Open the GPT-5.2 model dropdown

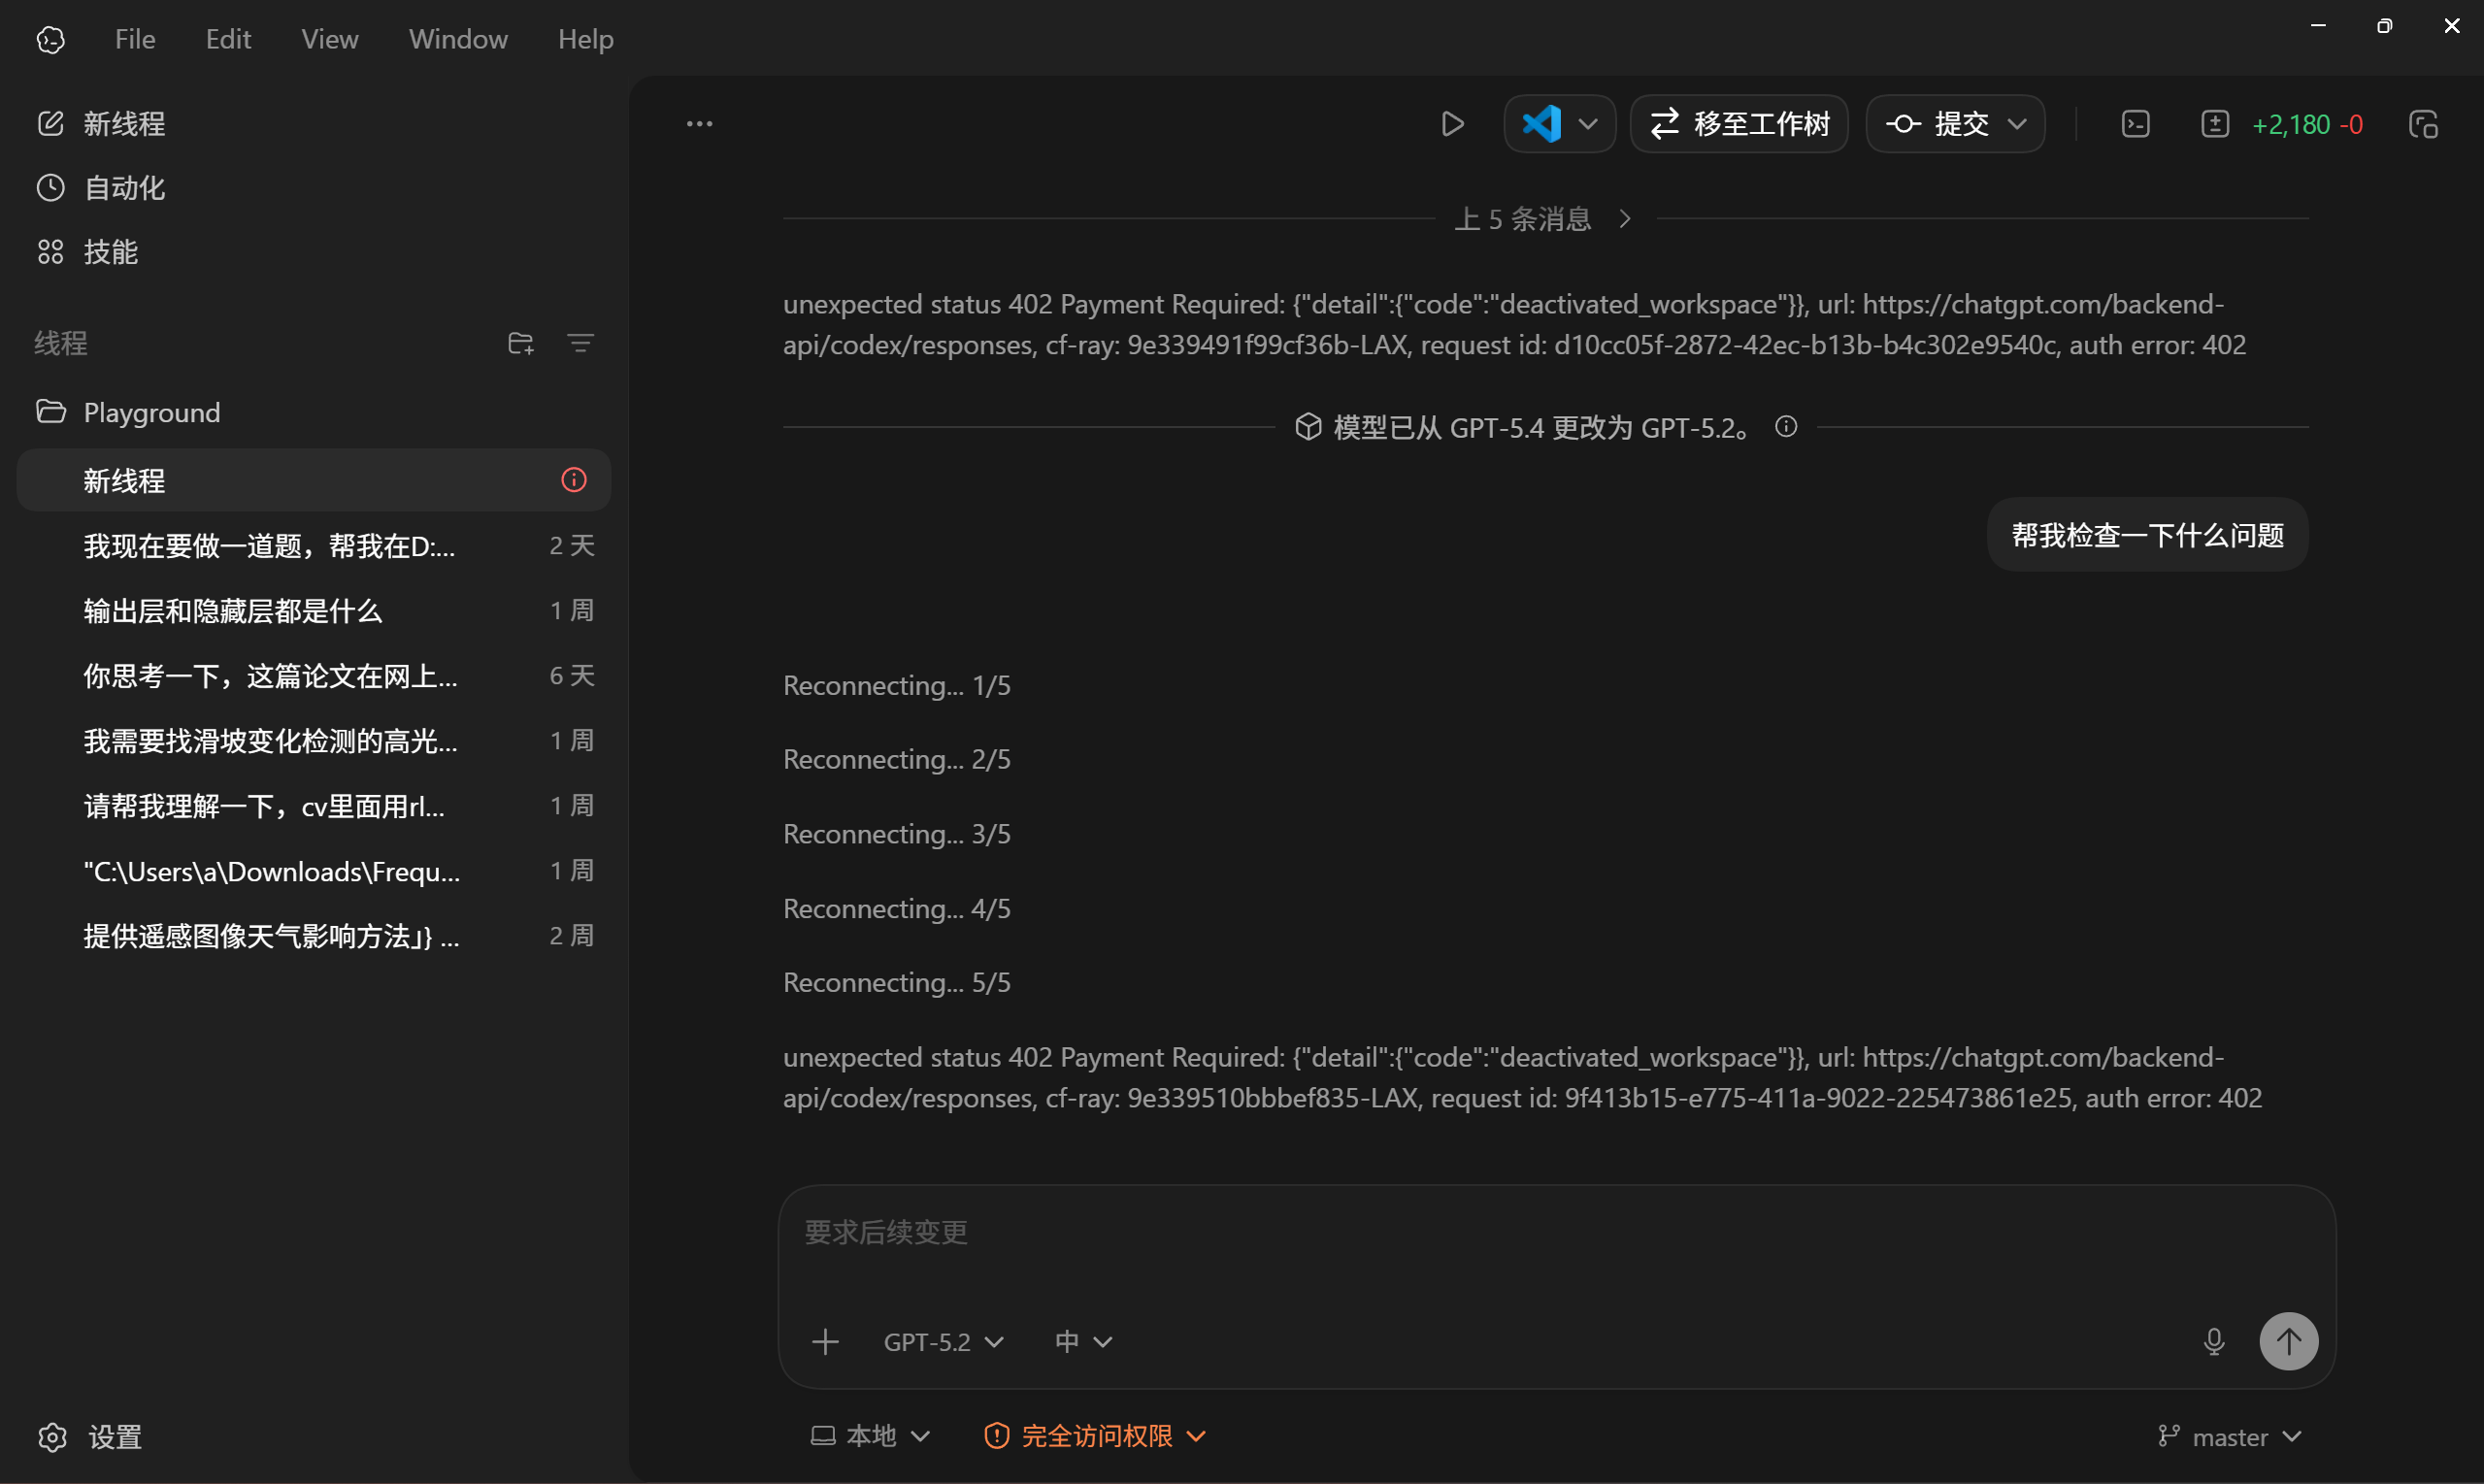click(943, 1341)
